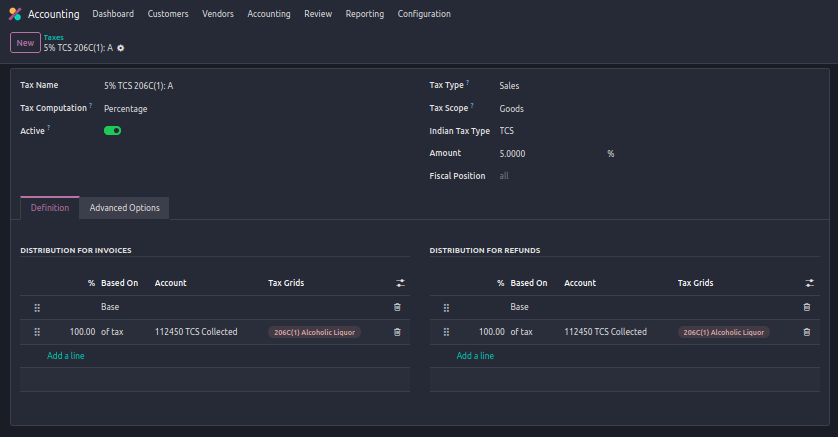Delete the invoice TCS Collected tax line
This screenshot has width=838, height=437.
pyautogui.click(x=397, y=332)
